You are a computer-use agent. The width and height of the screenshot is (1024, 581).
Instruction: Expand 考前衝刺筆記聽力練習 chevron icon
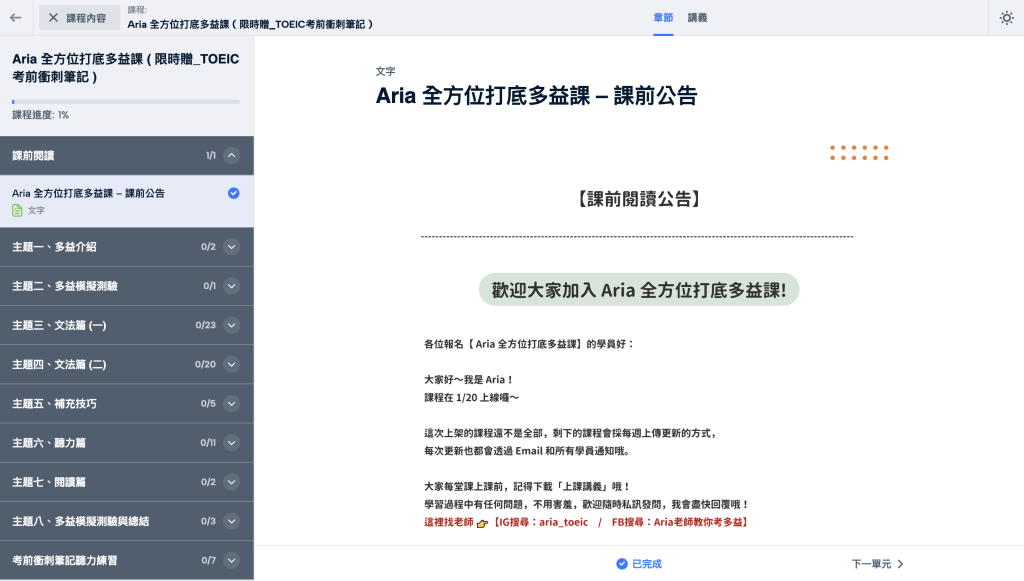click(x=232, y=560)
